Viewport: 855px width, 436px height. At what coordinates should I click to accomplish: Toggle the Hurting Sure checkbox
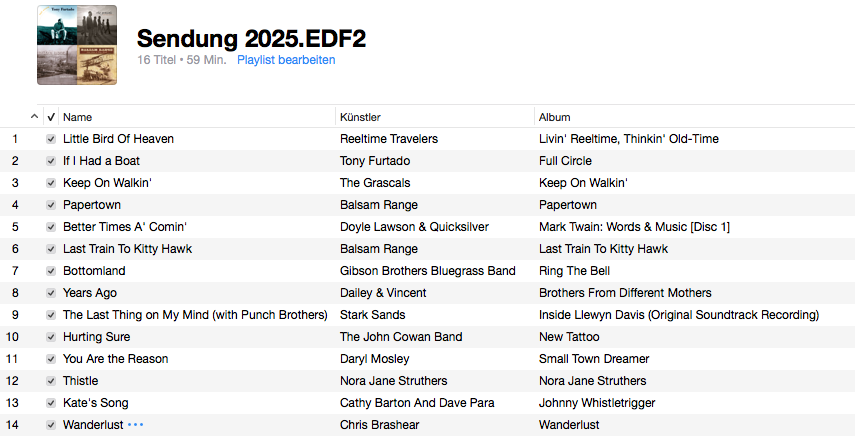click(x=51, y=337)
